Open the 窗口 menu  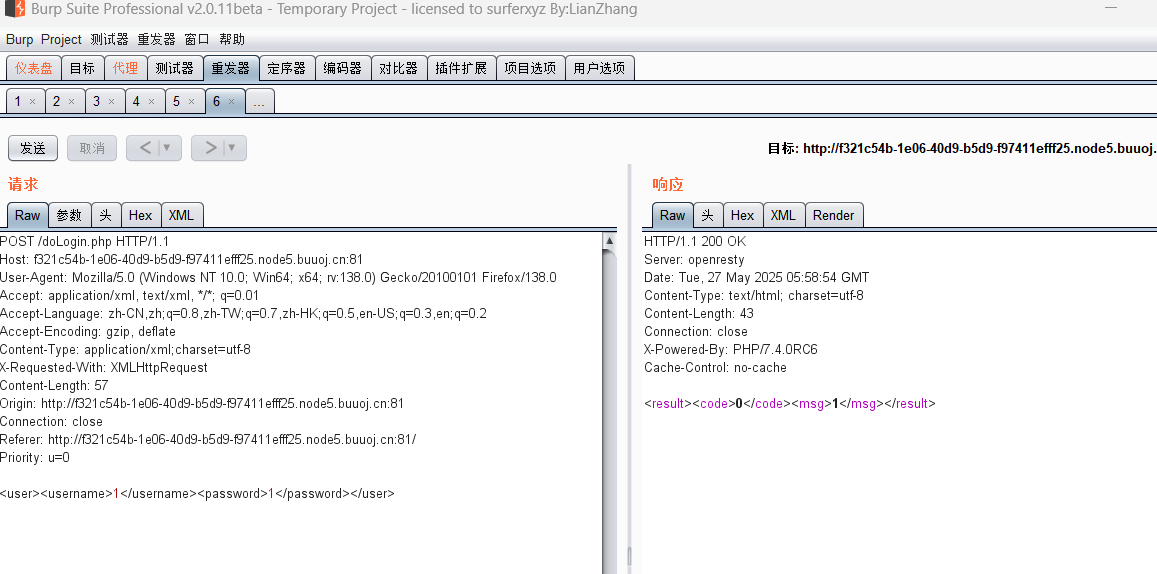[197, 39]
